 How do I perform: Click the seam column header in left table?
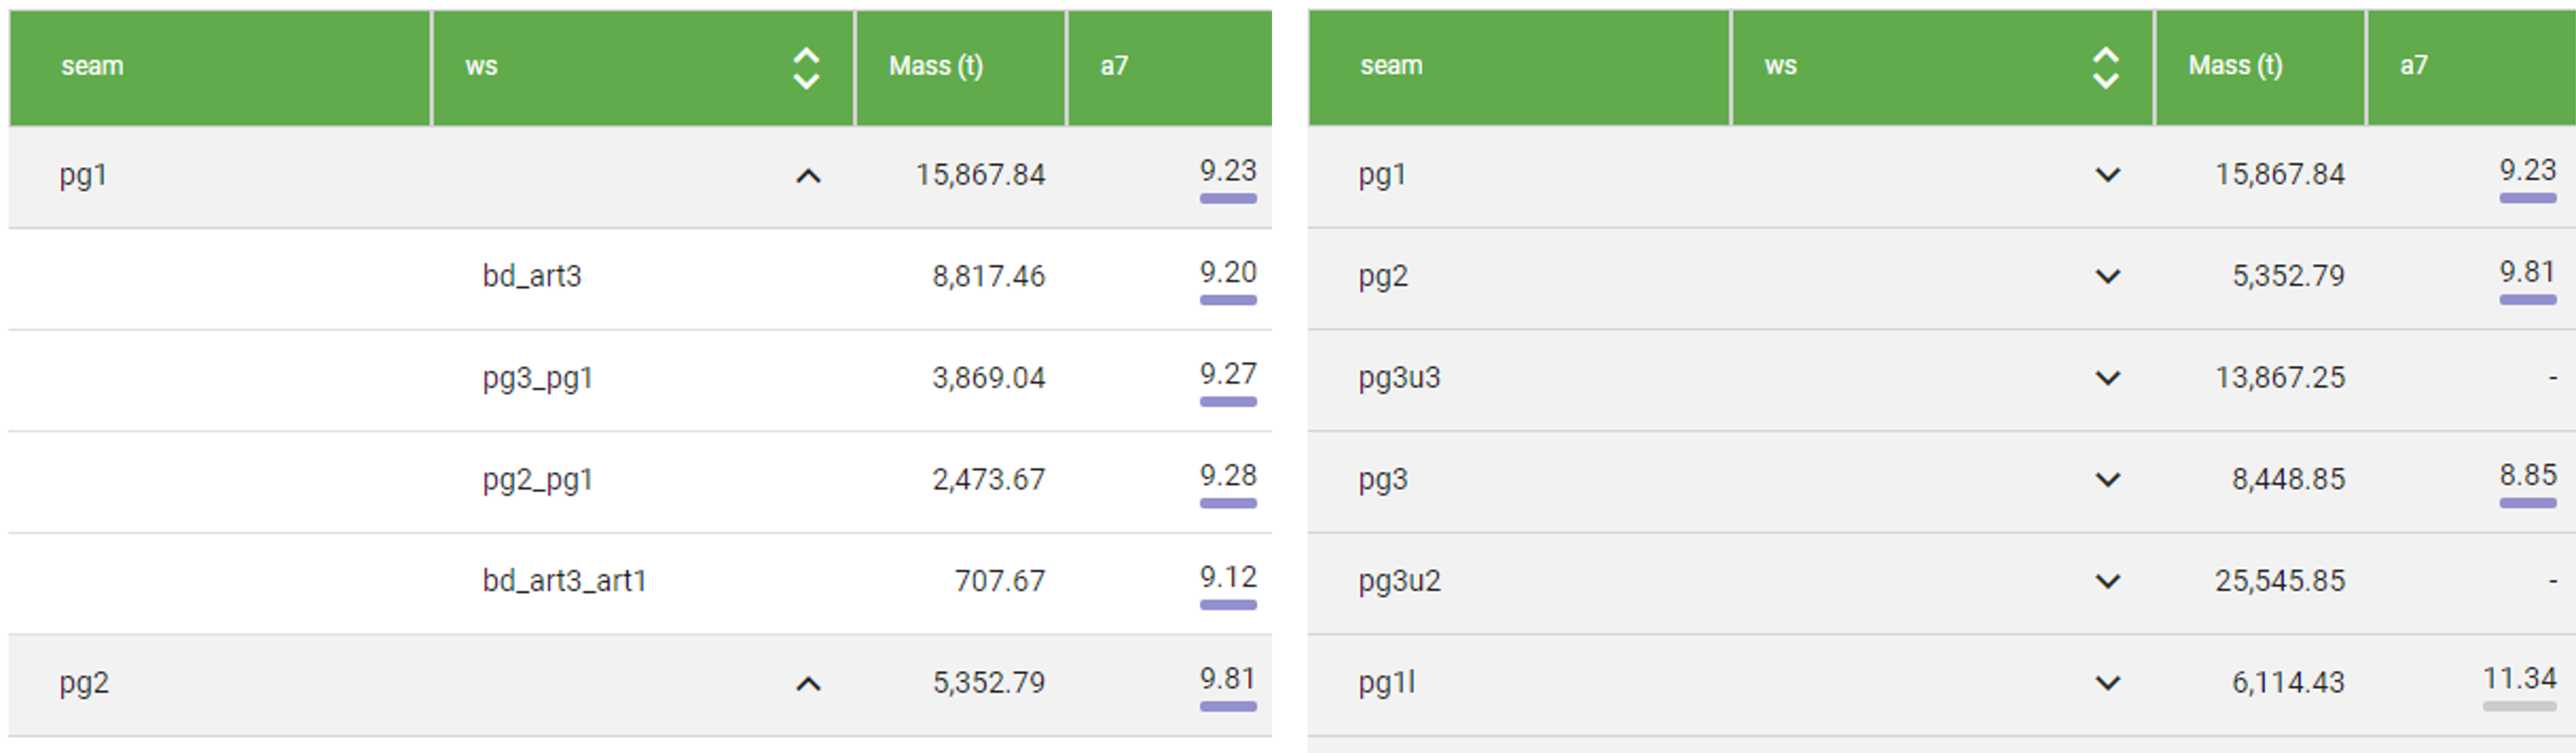(x=92, y=67)
